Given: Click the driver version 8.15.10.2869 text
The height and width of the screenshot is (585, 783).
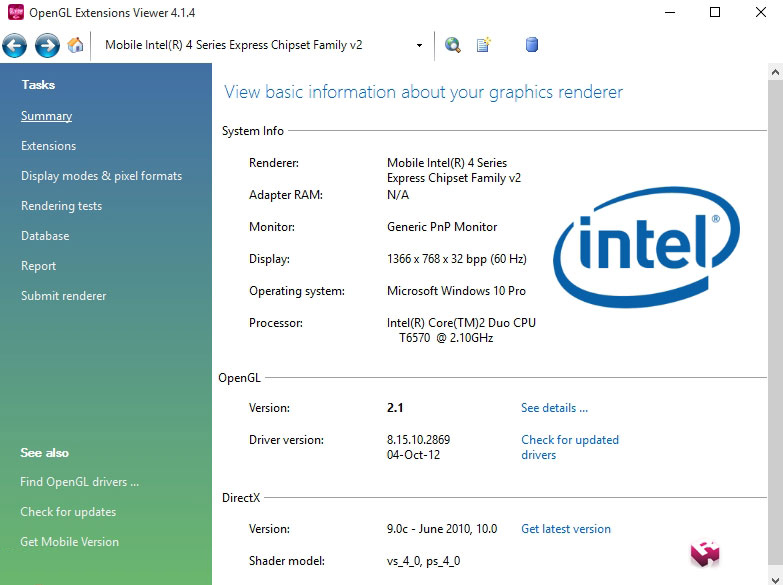Looking at the screenshot, I should pos(418,440).
